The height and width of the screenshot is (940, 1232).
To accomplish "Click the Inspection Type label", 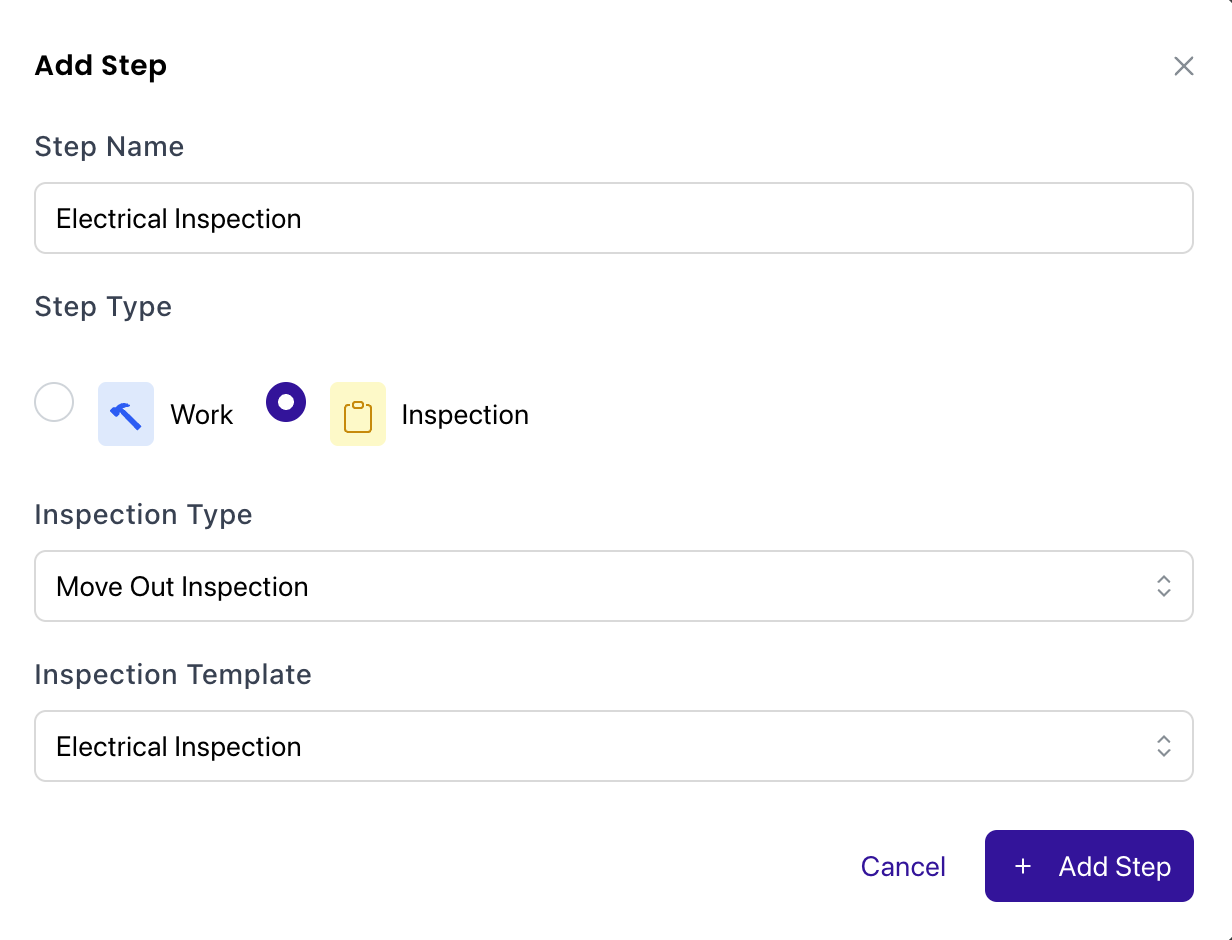I will click(143, 515).
